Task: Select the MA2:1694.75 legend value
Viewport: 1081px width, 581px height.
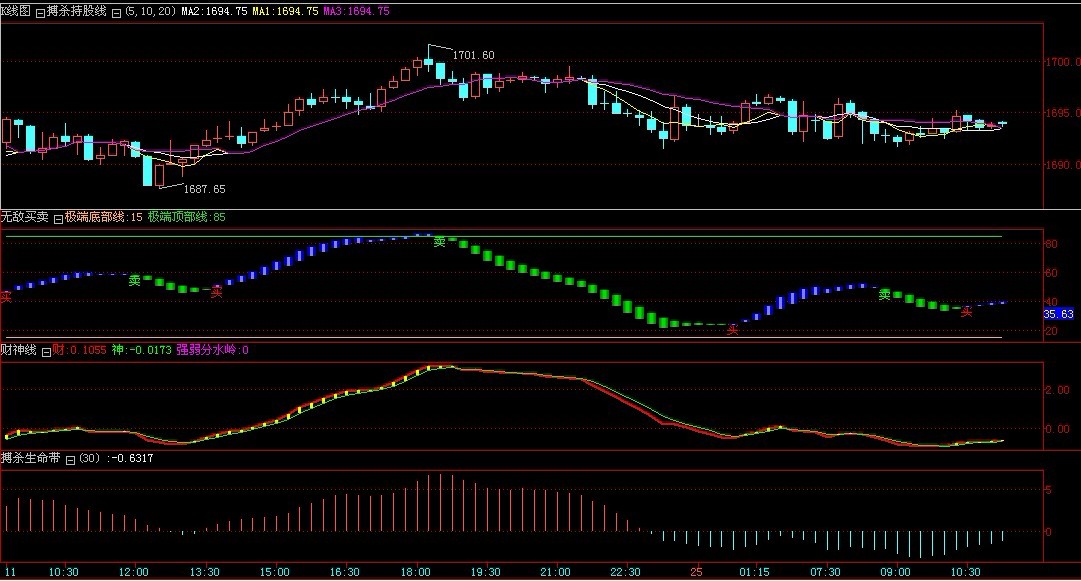Action: (214, 12)
